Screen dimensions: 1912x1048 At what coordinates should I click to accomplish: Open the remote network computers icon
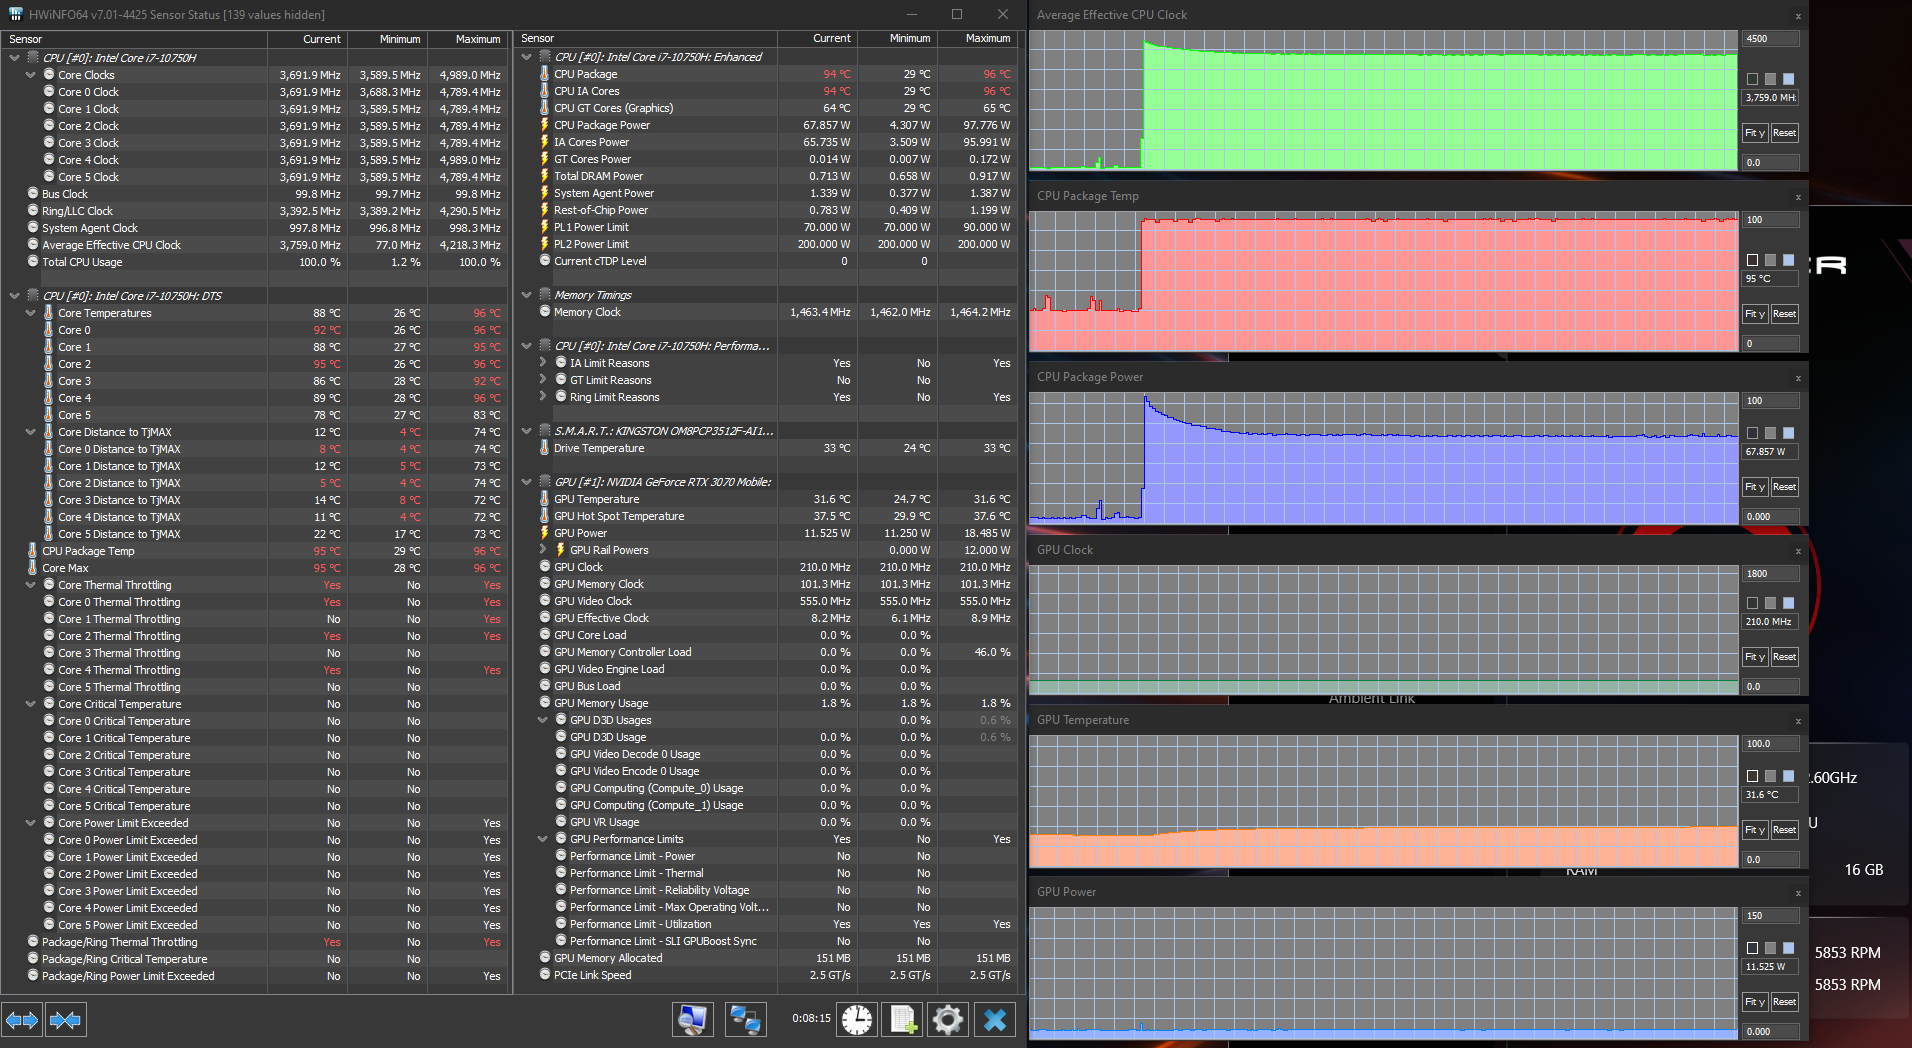[745, 1019]
